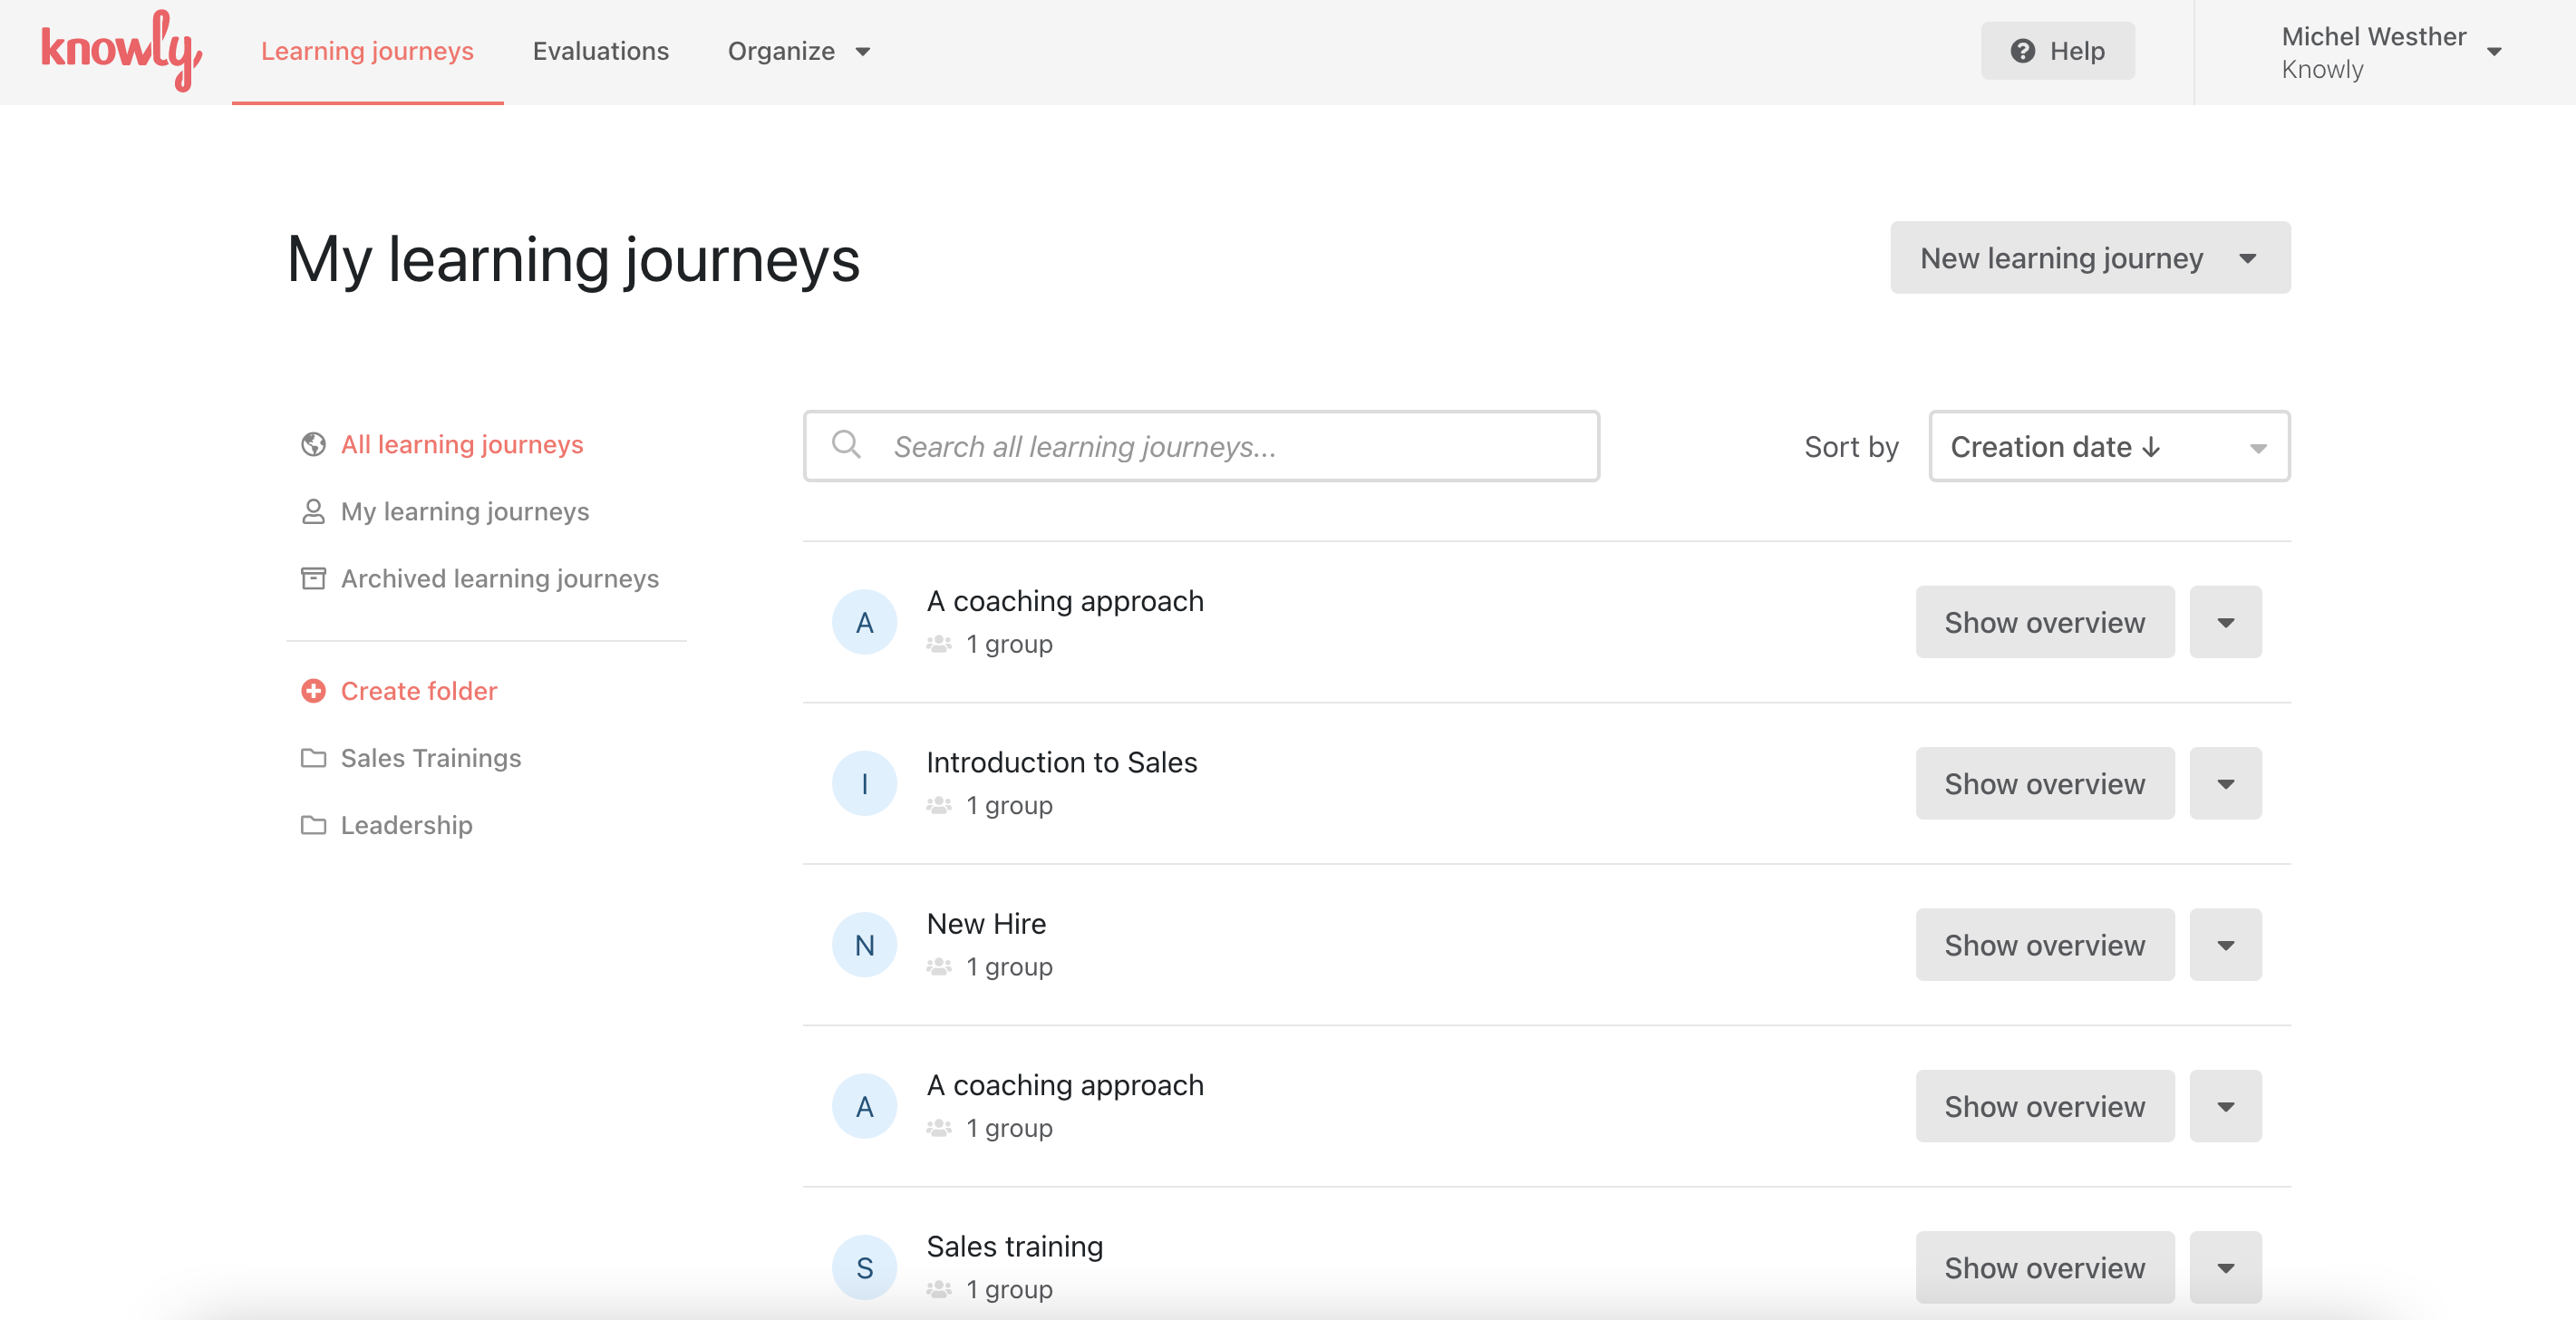
Task: Show overview of first A coaching approach
Action: pos(2044,622)
